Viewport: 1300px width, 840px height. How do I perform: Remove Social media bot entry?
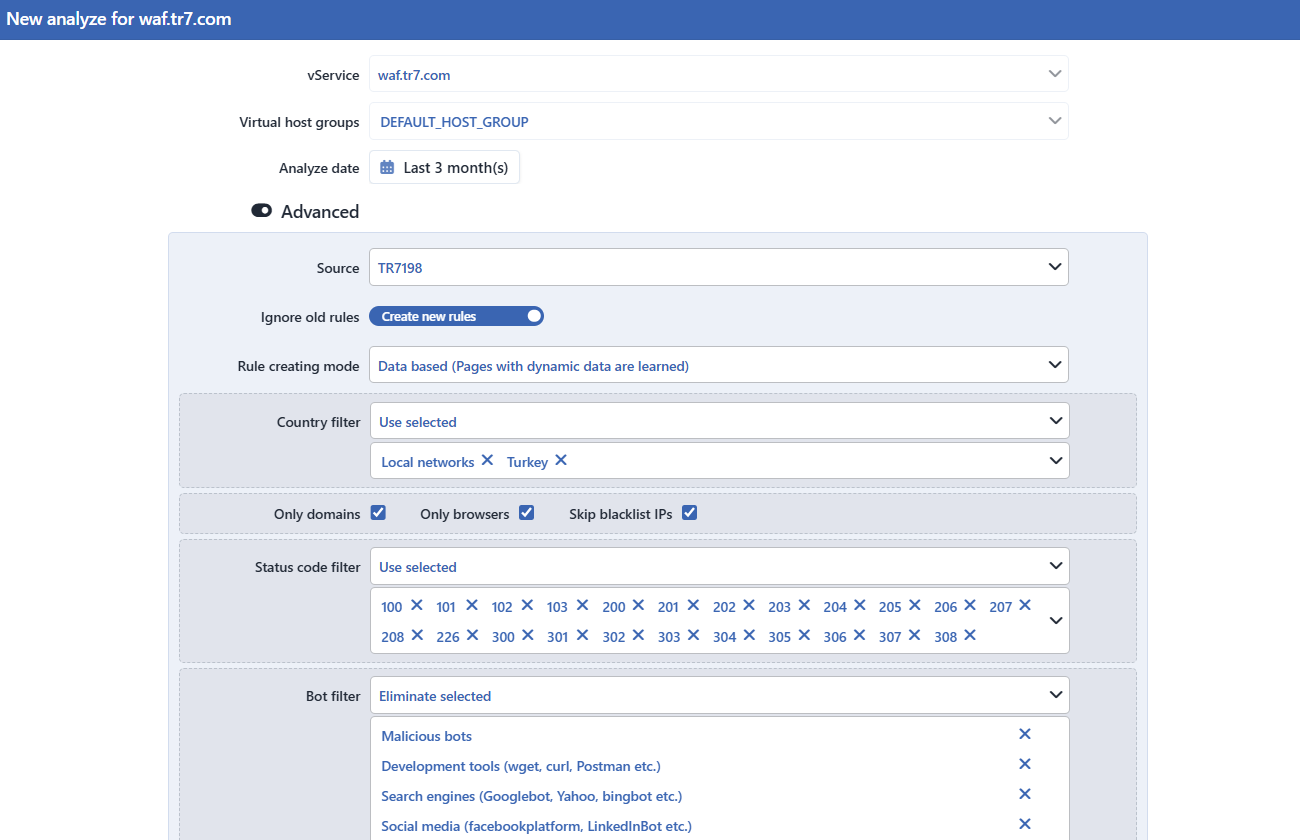click(1025, 824)
